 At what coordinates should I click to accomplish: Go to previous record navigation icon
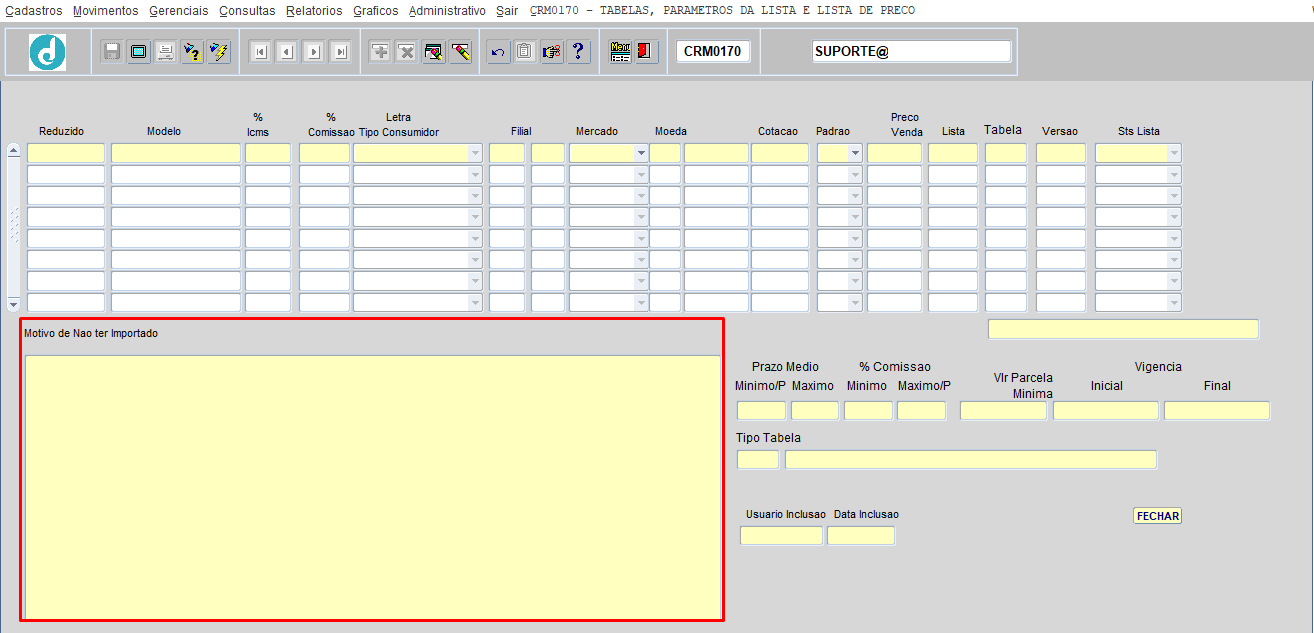click(x=286, y=52)
